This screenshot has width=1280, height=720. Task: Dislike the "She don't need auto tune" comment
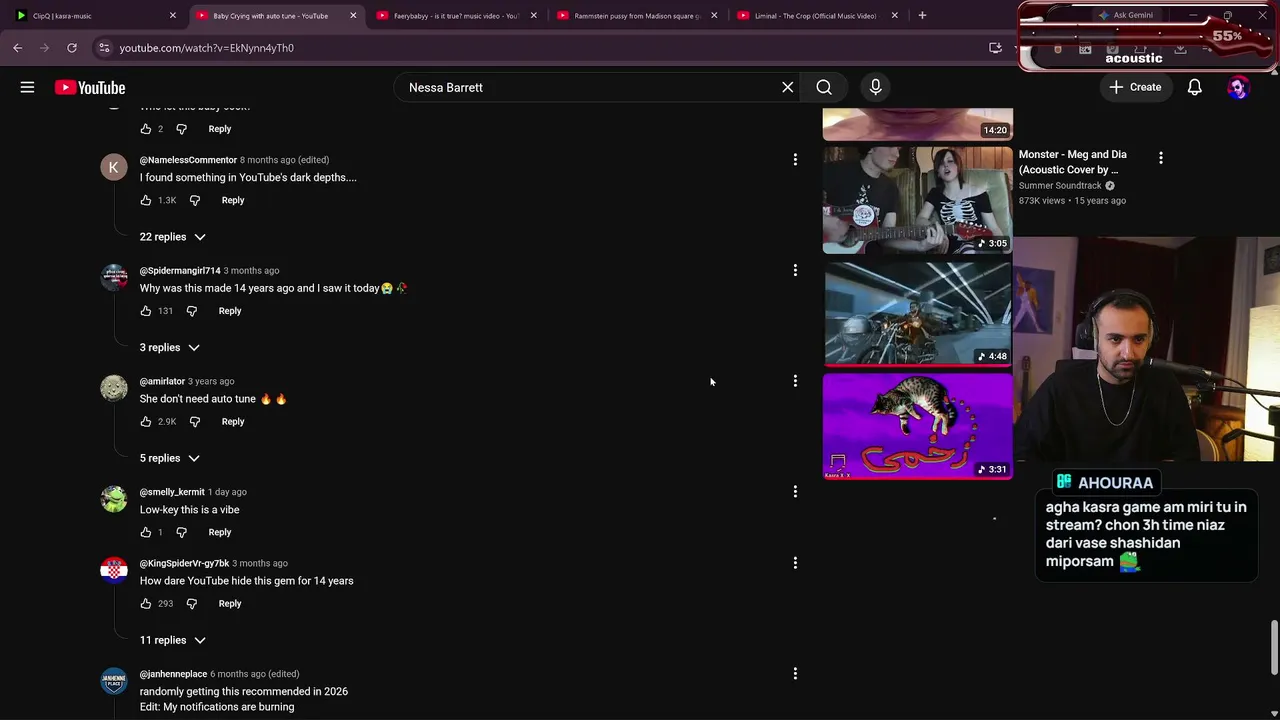click(x=195, y=422)
